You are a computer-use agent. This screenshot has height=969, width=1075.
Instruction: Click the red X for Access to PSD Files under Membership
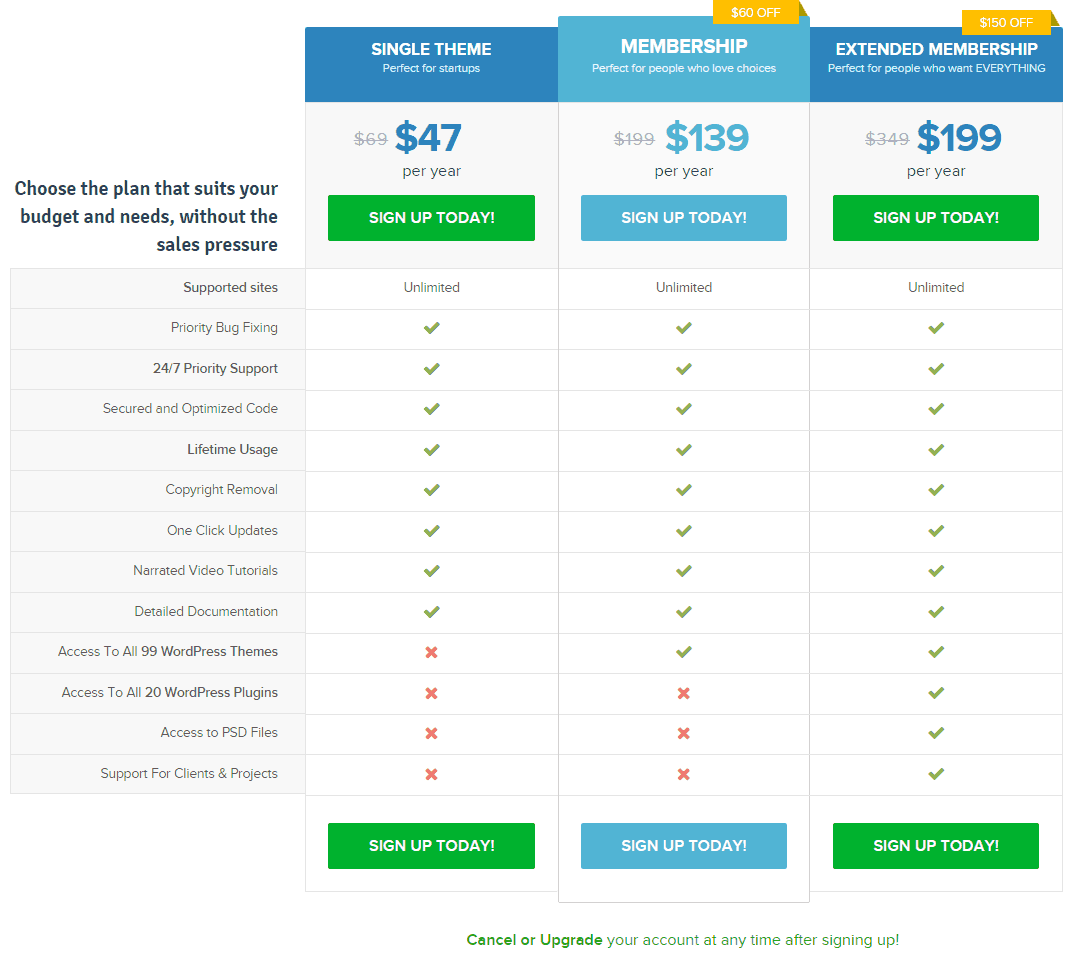pyautogui.click(x=683, y=733)
